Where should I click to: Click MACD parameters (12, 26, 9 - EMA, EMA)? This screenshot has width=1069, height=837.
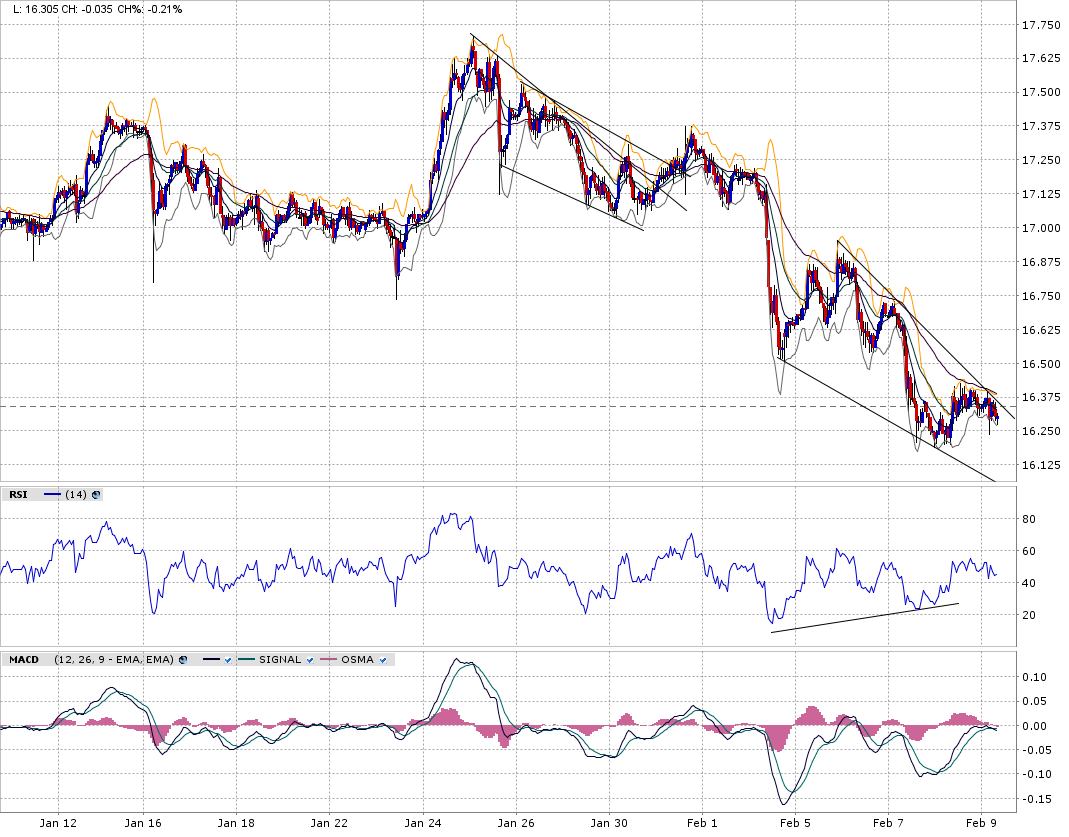click(x=114, y=660)
